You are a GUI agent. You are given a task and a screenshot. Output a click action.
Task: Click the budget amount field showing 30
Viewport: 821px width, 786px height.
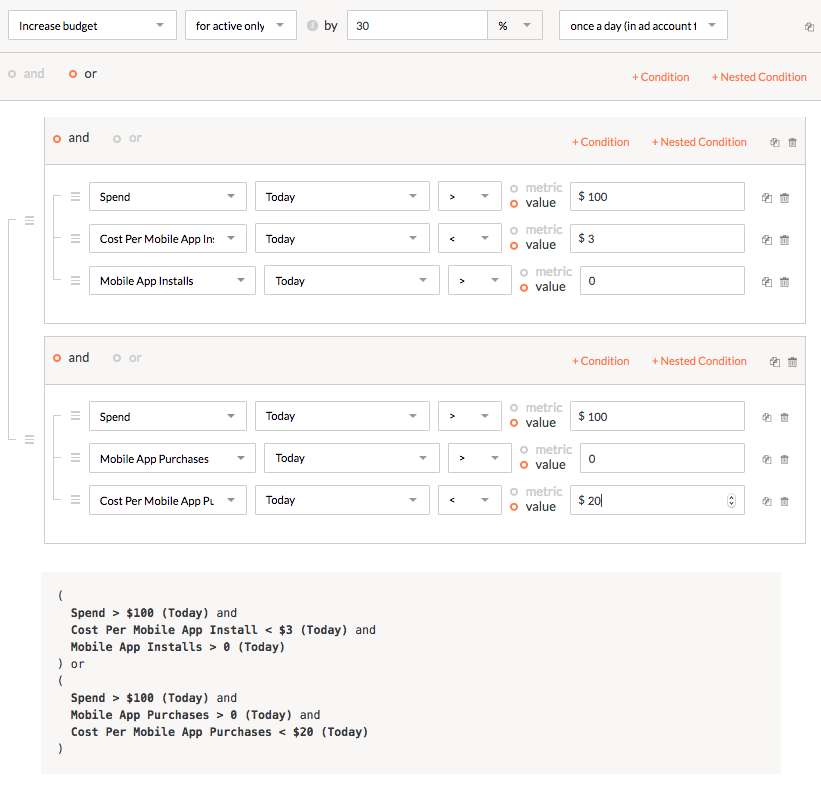(x=417, y=25)
